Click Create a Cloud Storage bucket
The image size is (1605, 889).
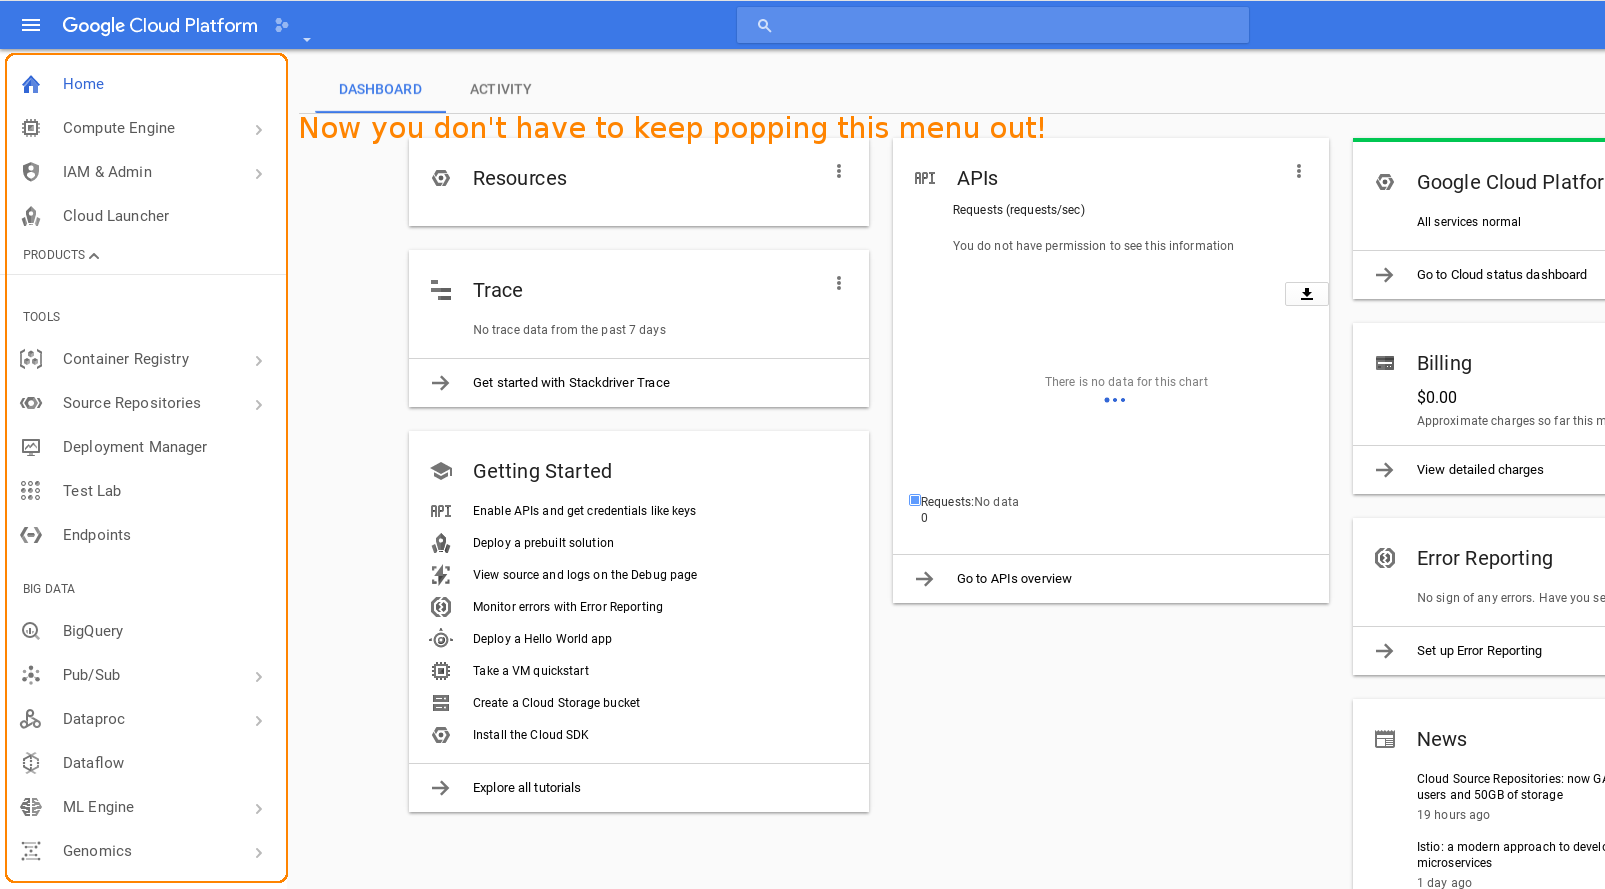pyautogui.click(x=556, y=703)
